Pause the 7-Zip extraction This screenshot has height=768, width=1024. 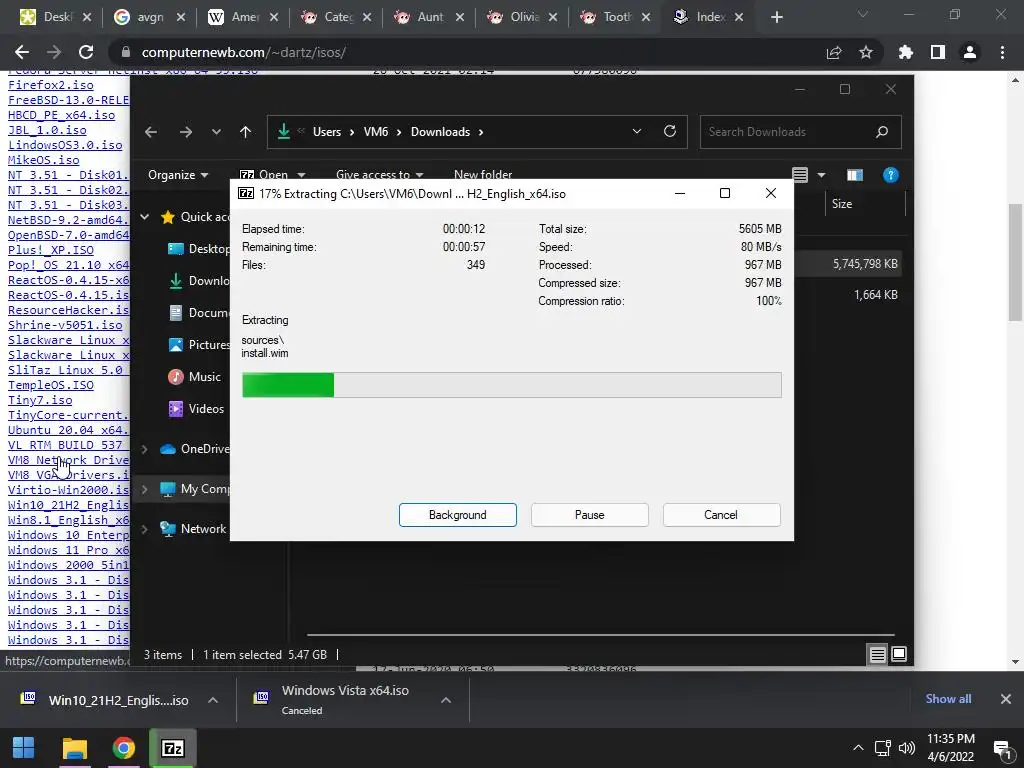[589, 515]
